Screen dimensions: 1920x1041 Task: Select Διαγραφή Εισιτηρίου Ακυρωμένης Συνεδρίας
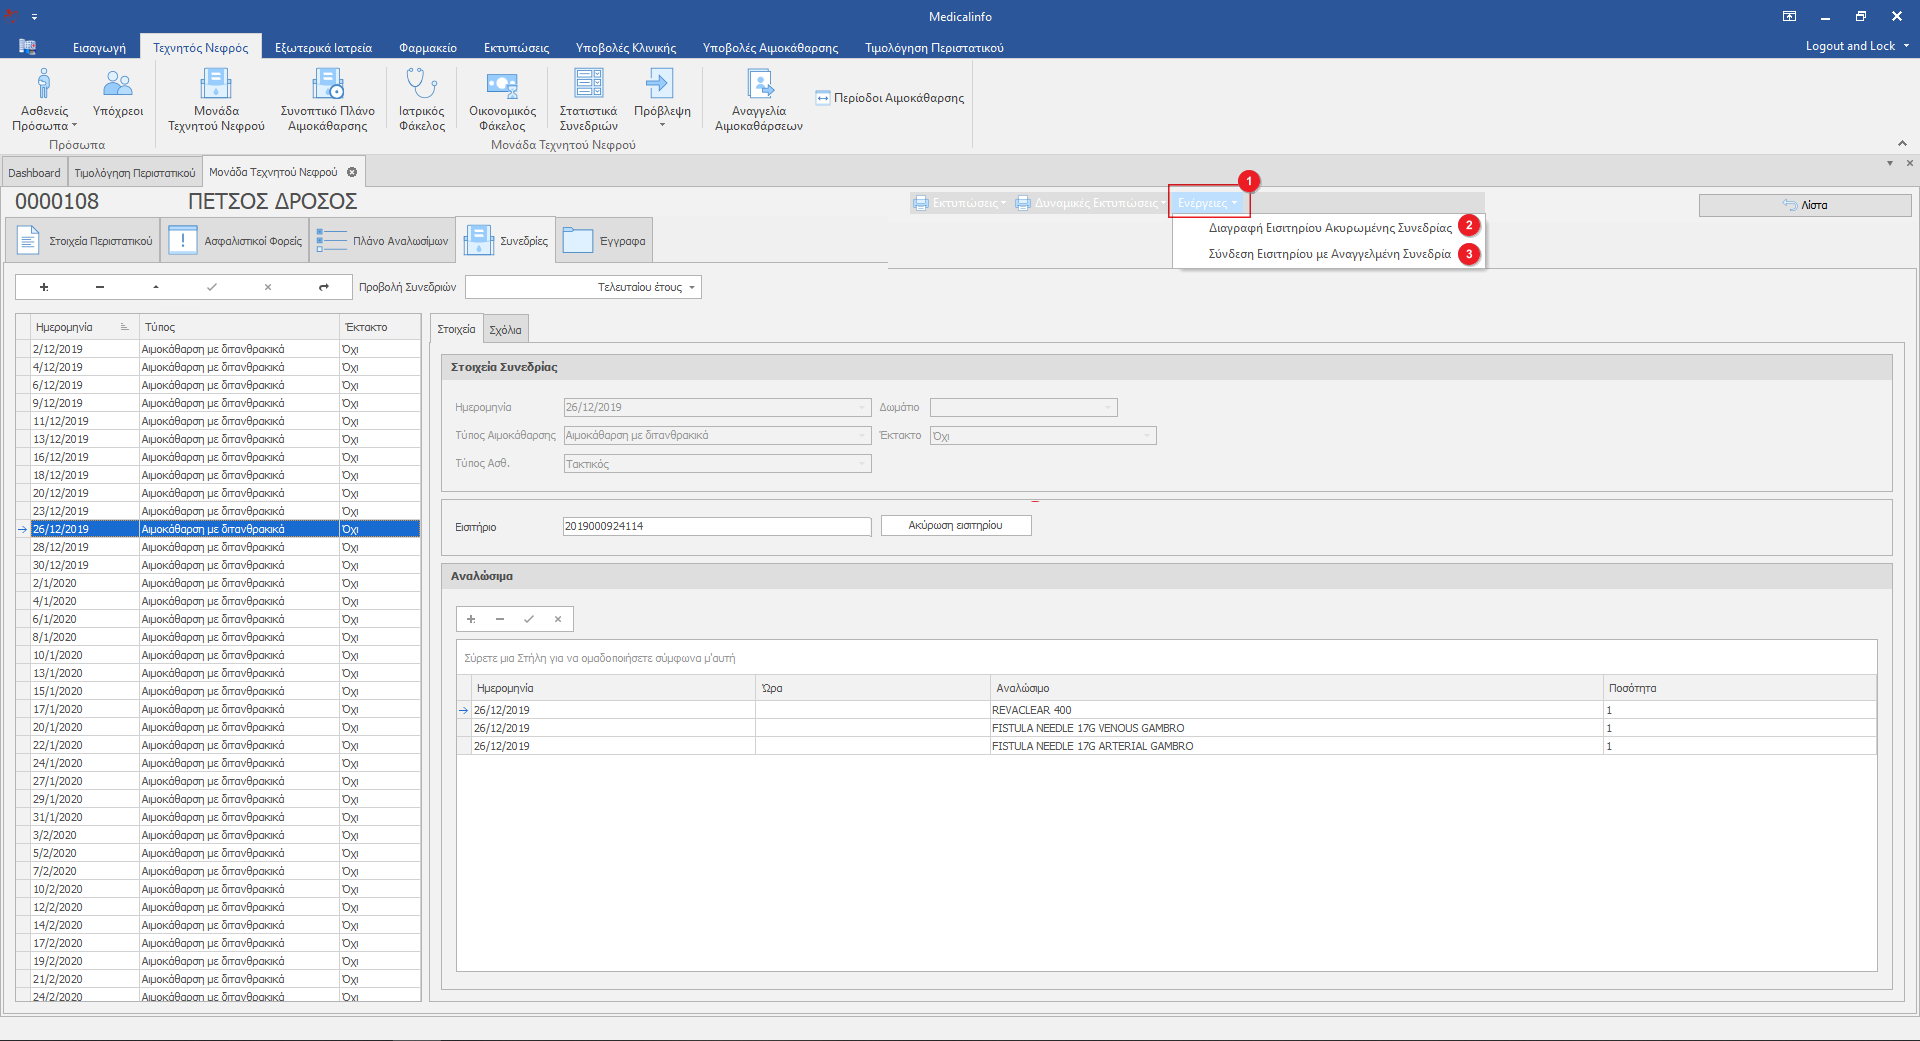1329,228
